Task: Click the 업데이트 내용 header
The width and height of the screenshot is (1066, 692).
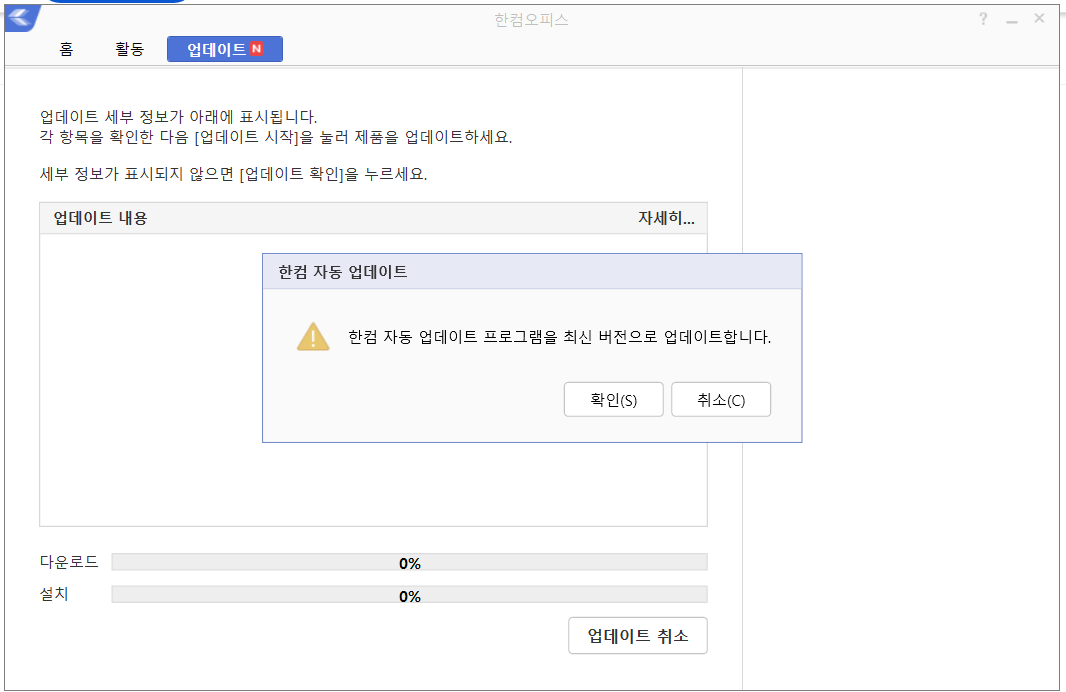Action: (101, 218)
